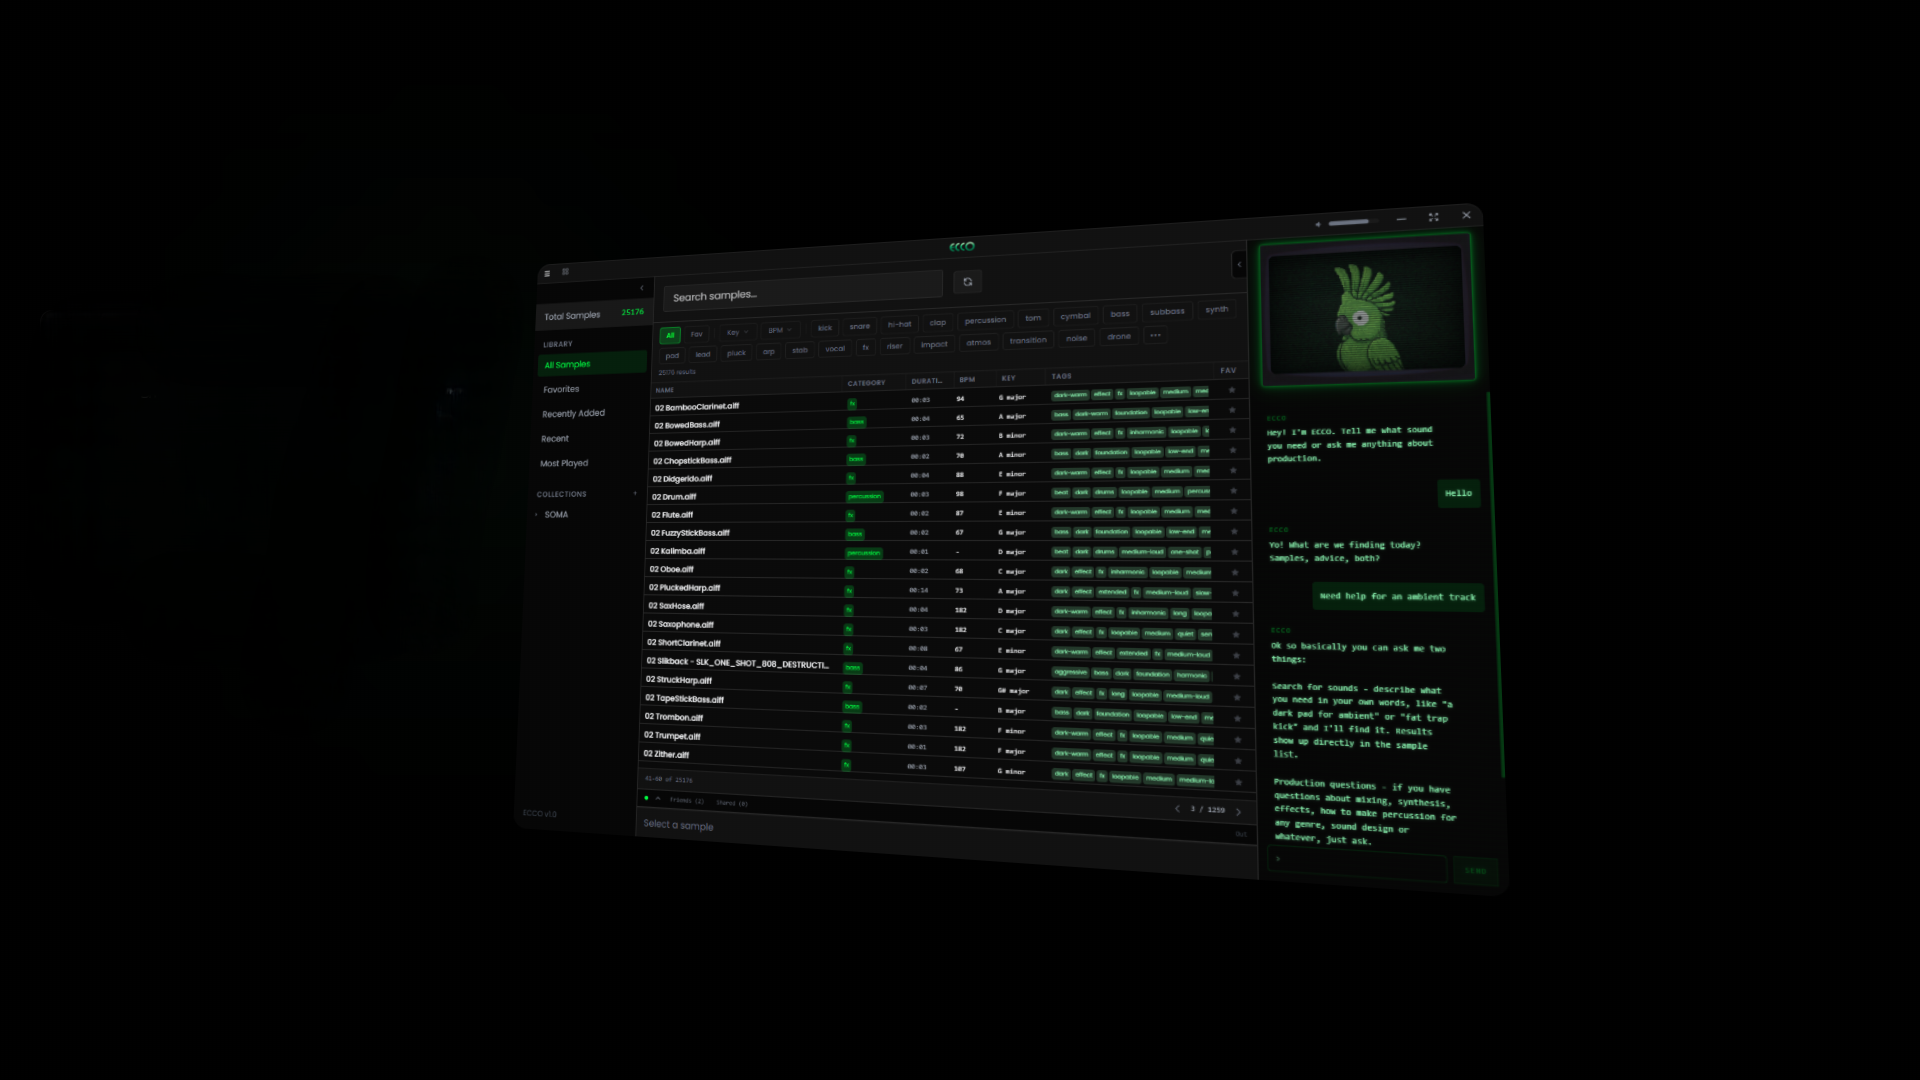Toggle star on 02 Oboe.aiff row

[1235, 572]
